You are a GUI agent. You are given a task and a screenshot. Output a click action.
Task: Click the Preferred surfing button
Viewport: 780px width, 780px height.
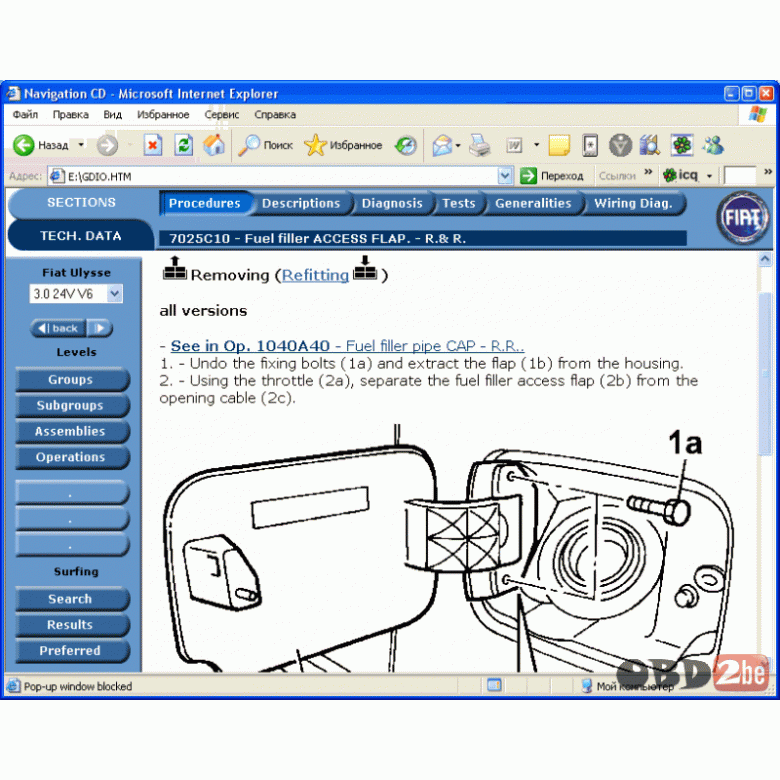tap(72, 651)
